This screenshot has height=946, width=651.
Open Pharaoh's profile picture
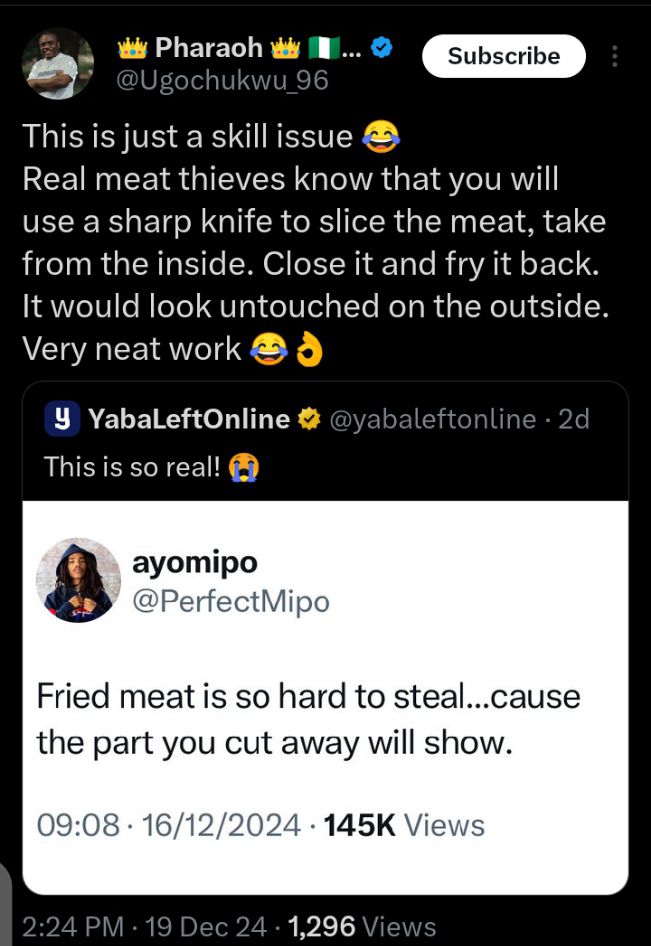click(58, 62)
